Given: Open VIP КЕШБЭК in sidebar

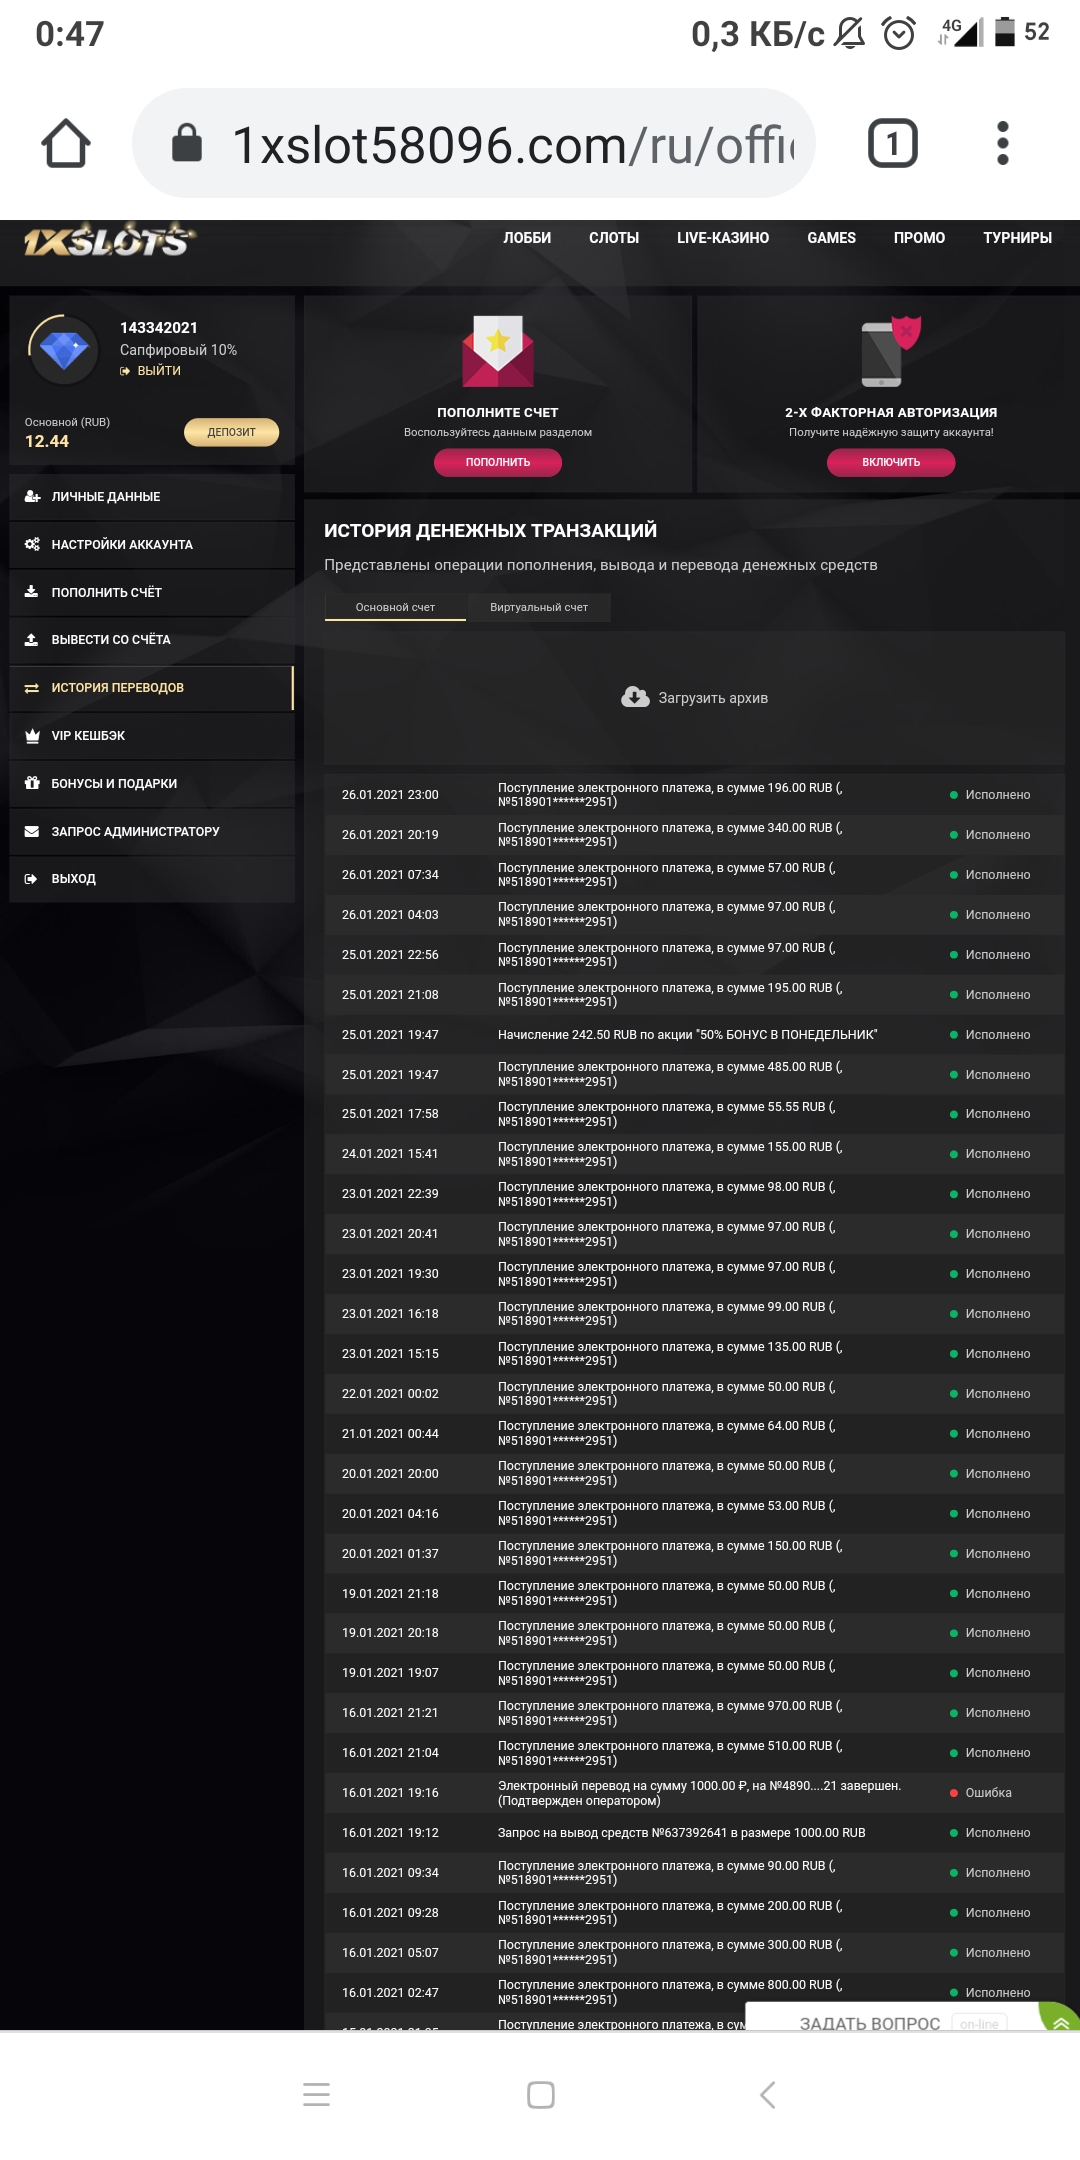Looking at the screenshot, I should [x=88, y=736].
